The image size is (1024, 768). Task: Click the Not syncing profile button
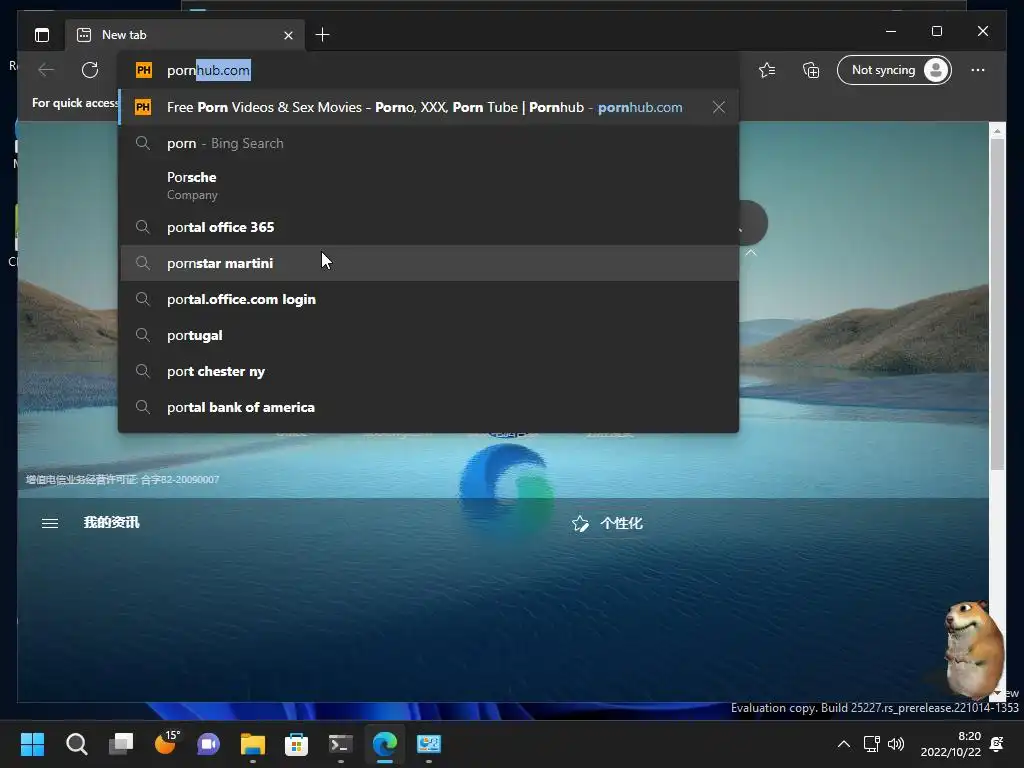click(894, 70)
